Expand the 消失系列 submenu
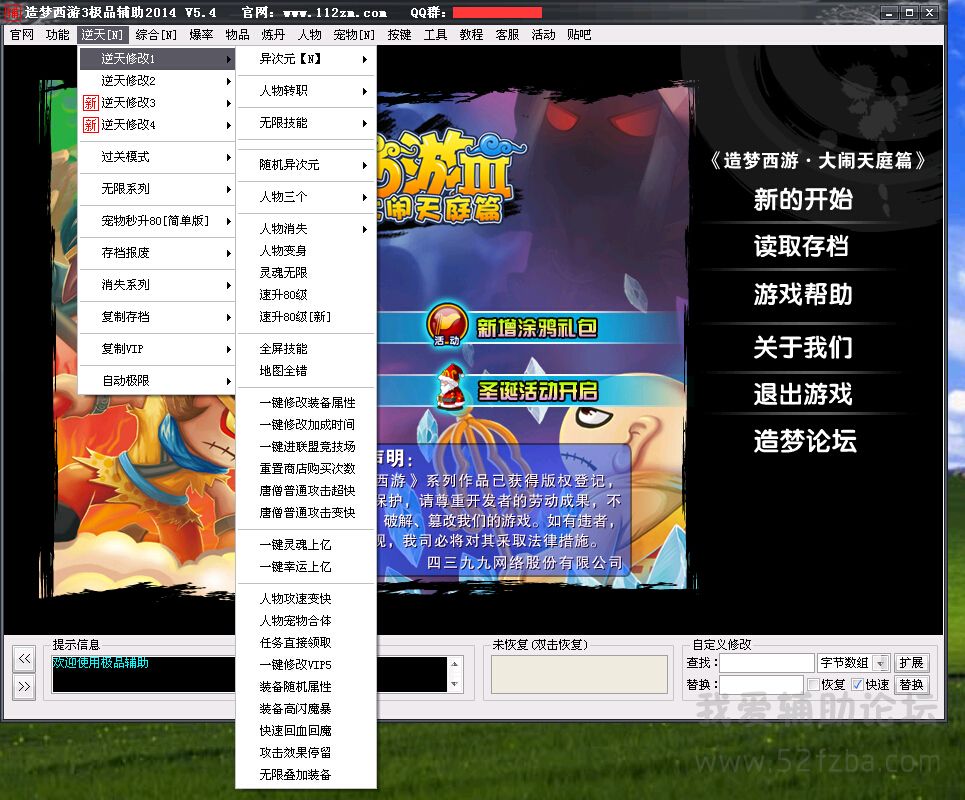This screenshot has height=800, width=965. tap(157, 285)
